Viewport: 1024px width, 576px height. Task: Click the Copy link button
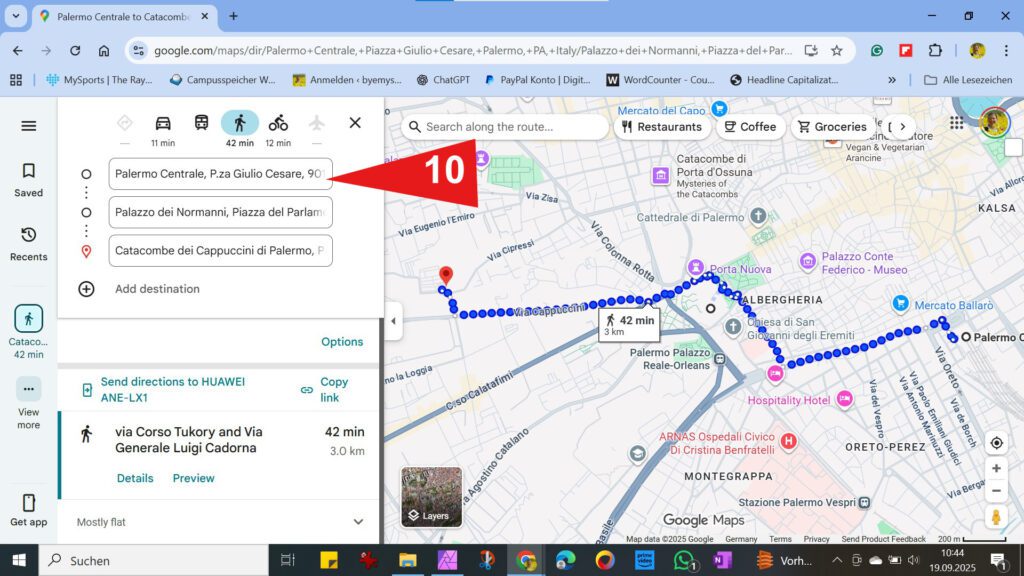coord(325,389)
